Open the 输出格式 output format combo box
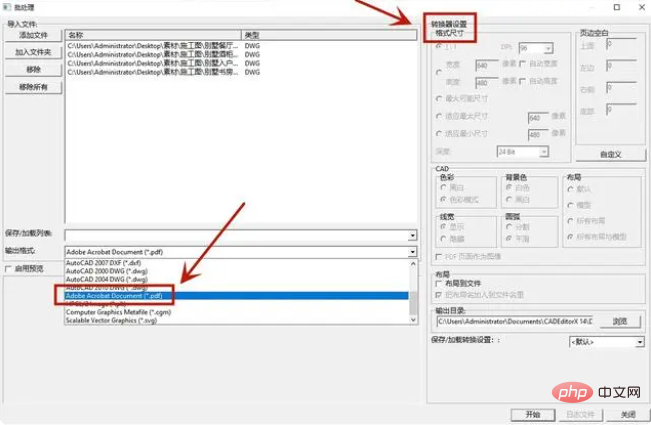This screenshot has height=425, width=651. [241, 252]
